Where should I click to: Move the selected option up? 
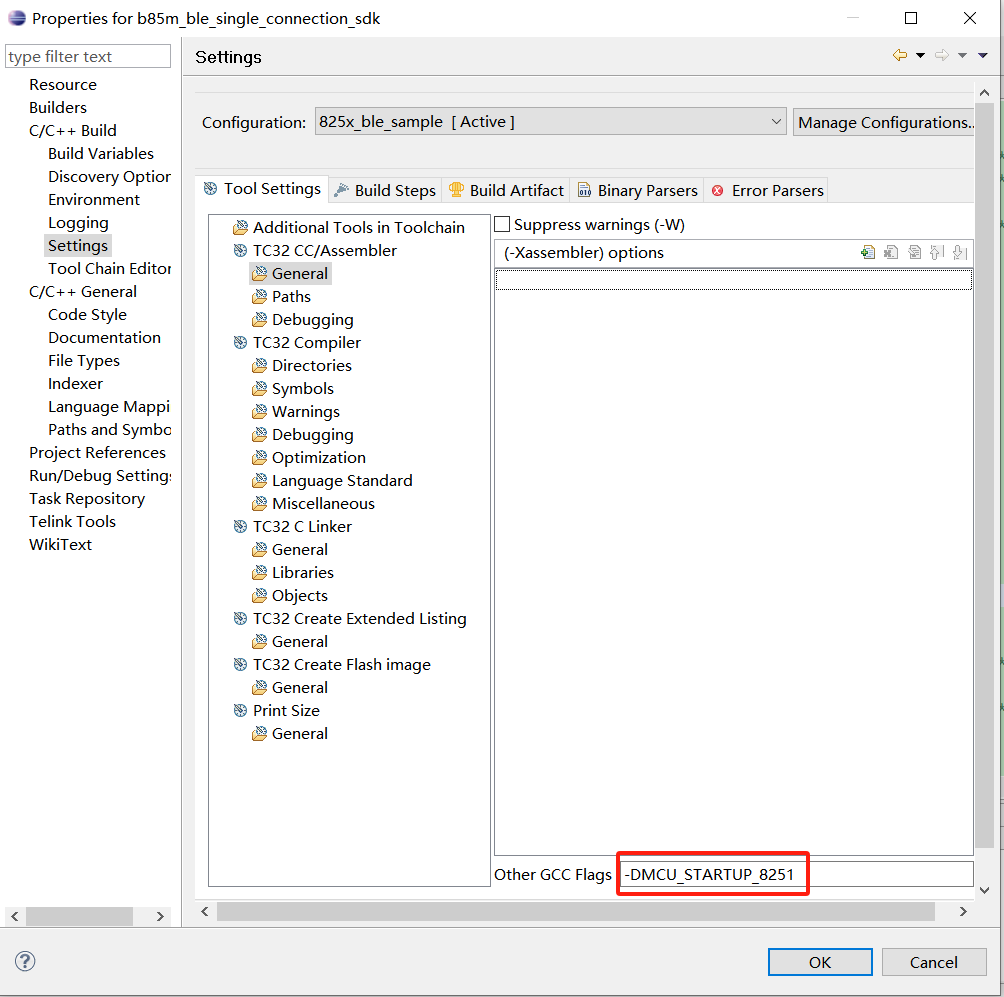[938, 252]
